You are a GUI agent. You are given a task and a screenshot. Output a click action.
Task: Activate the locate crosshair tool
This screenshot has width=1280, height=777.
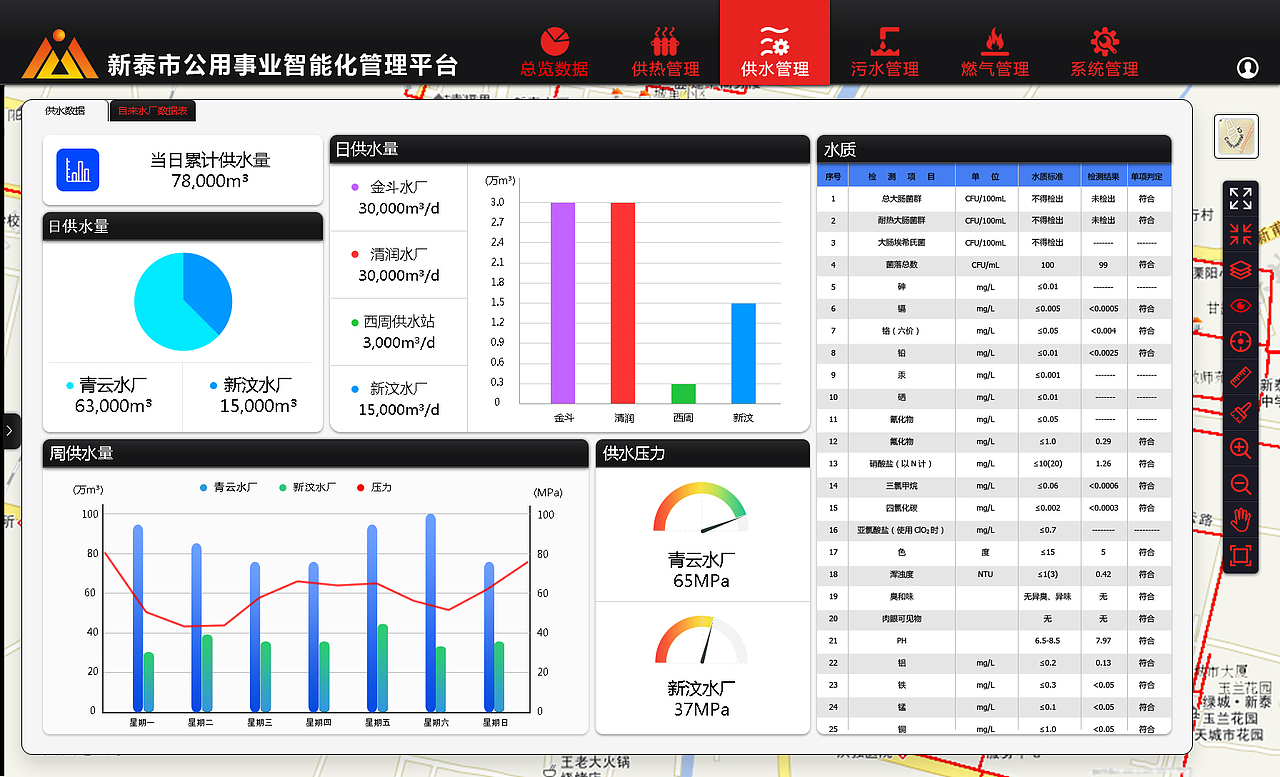tap(1240, 341)
